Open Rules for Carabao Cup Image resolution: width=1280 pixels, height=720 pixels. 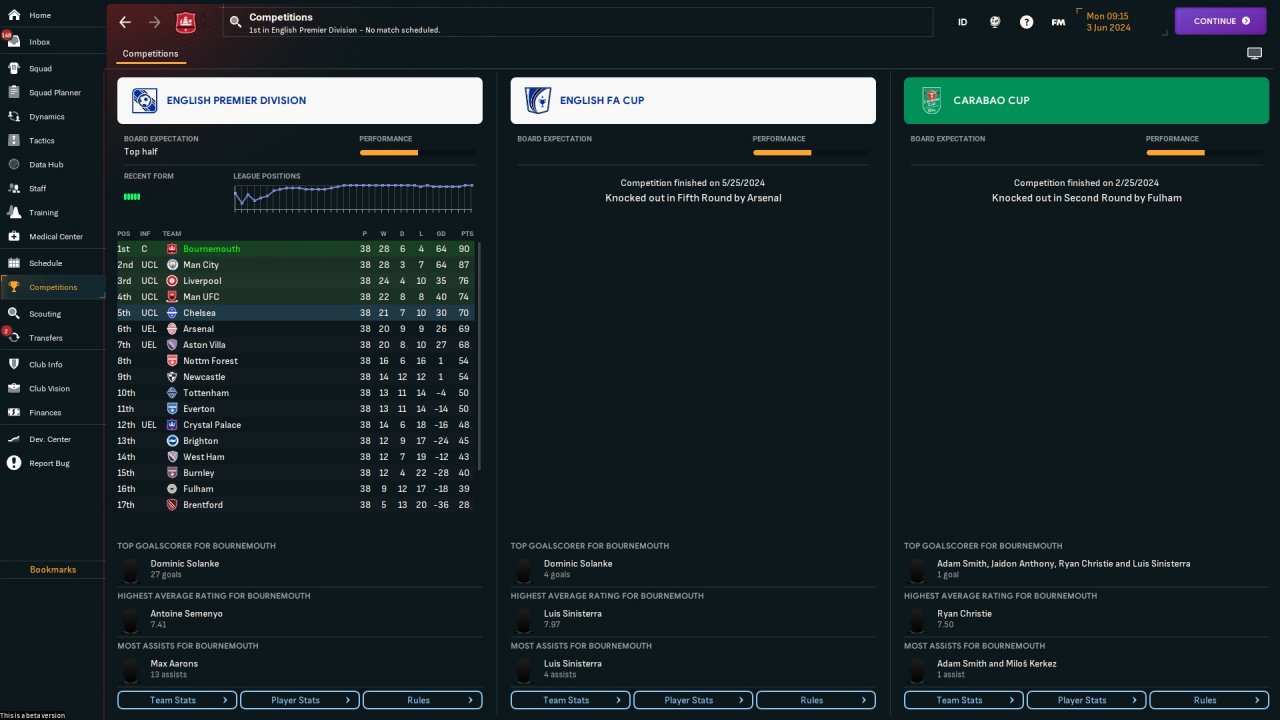pos(1210,700)
